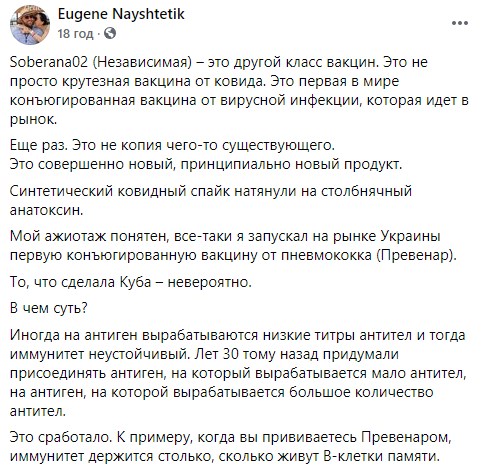This screenshot has width=492, height=467.
Task: Open Eugene Nayshtetik's profile picture
Action: [x=30, y=24]
